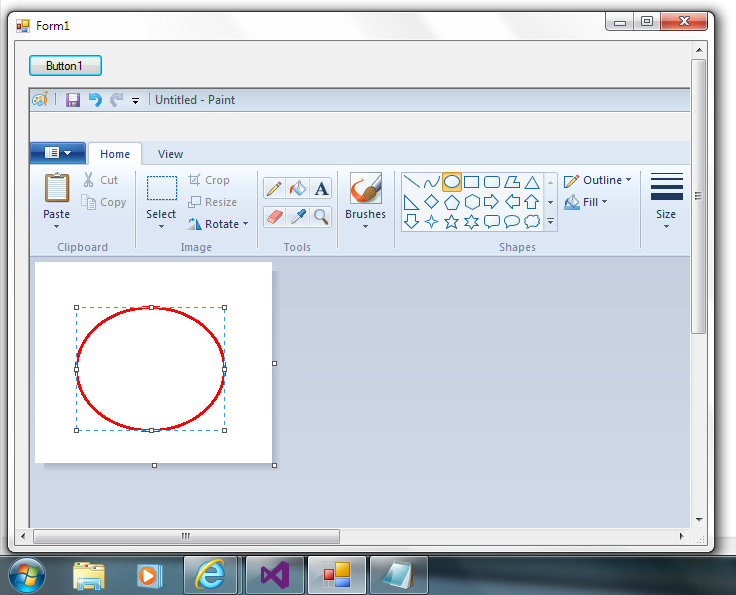The image size is (736, 595).
Task: Choose the Oval shape in Shapes gallery
Action: pyautogui.click(x=452, y=182)
